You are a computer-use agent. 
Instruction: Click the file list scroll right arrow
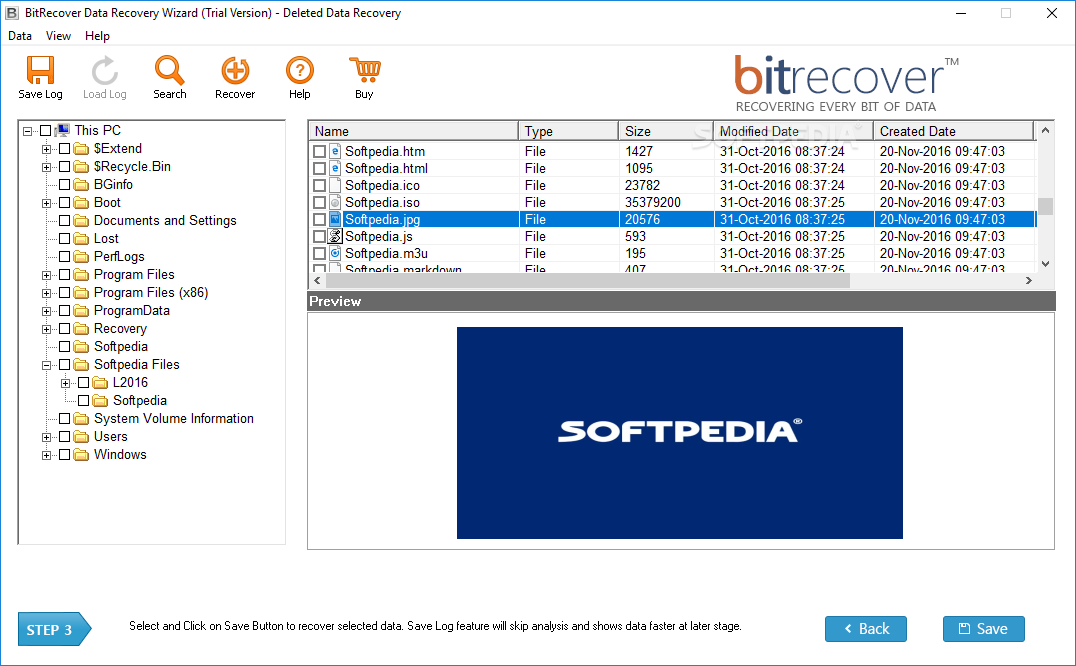[x=1028, y=281]
